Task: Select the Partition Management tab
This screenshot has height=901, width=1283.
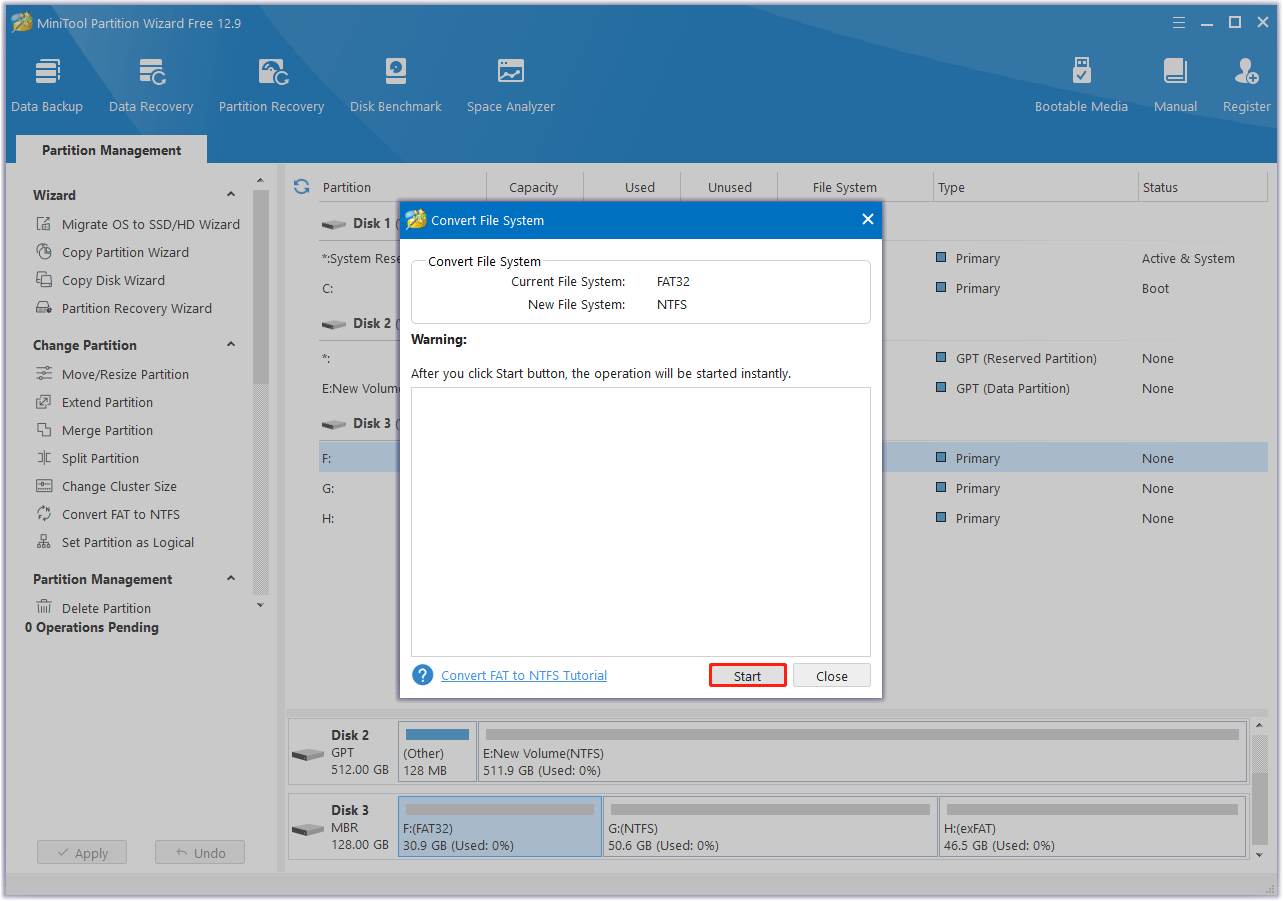Action: coord(111,150)
